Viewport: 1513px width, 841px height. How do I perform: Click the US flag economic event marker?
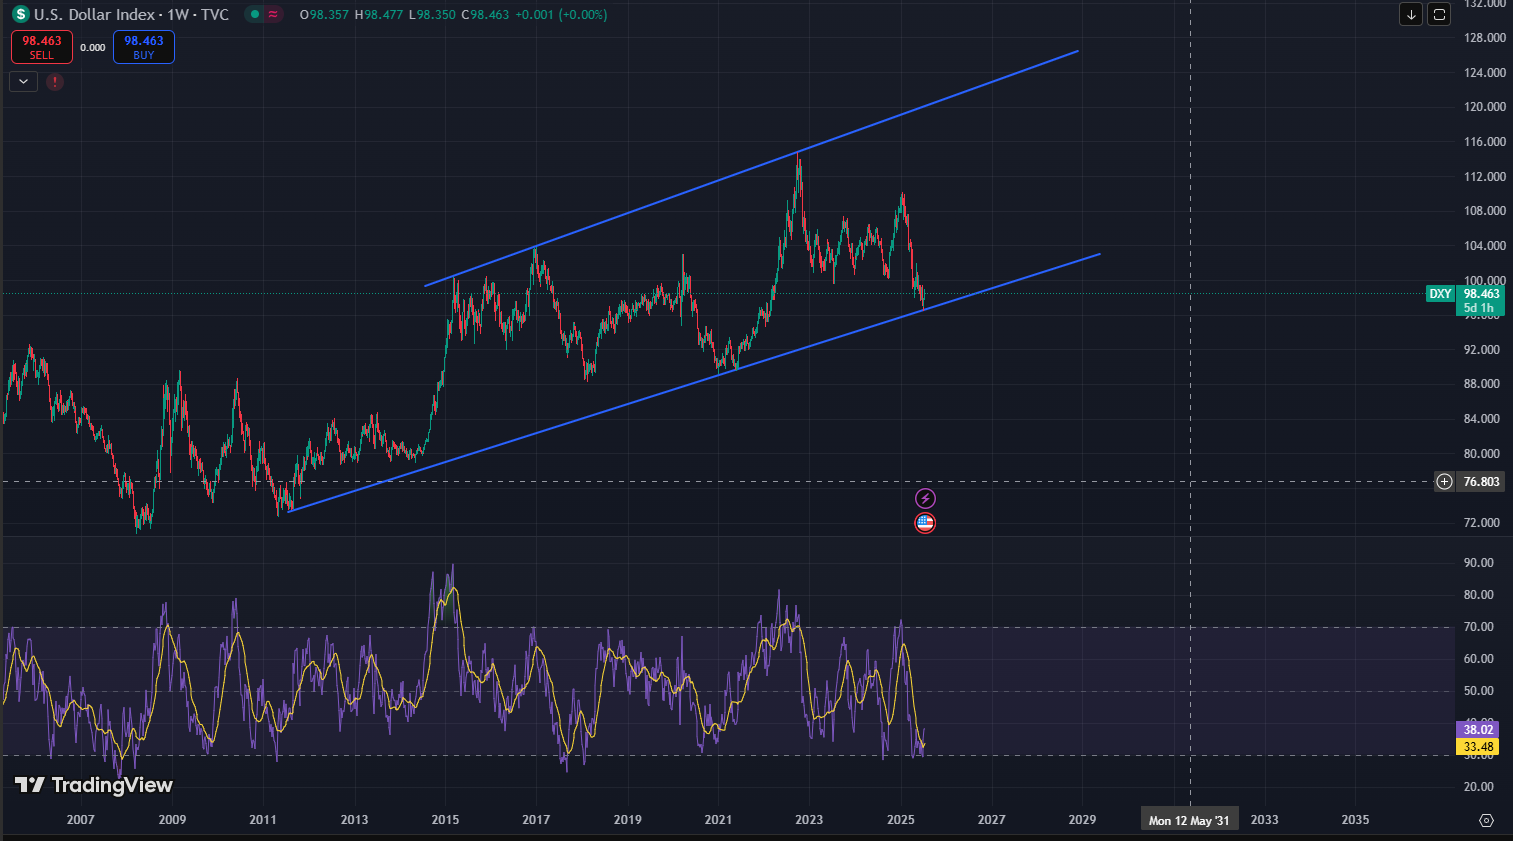tap(925, 523)
